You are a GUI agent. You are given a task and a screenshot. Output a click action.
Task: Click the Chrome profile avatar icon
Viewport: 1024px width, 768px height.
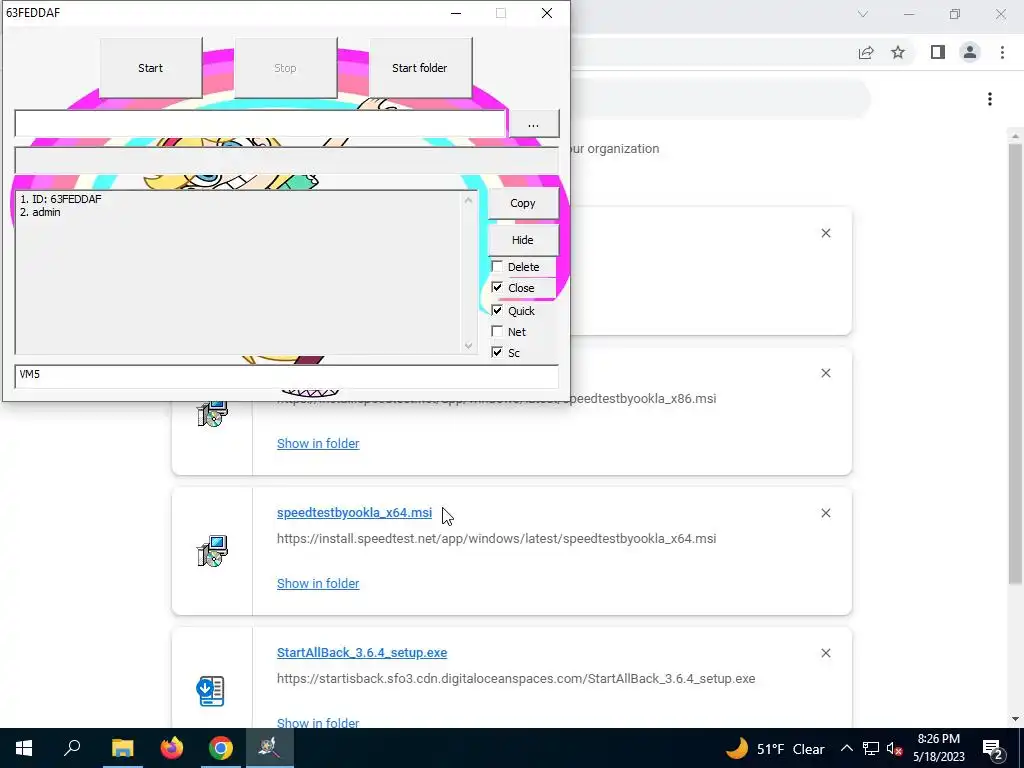pos(970,52)
